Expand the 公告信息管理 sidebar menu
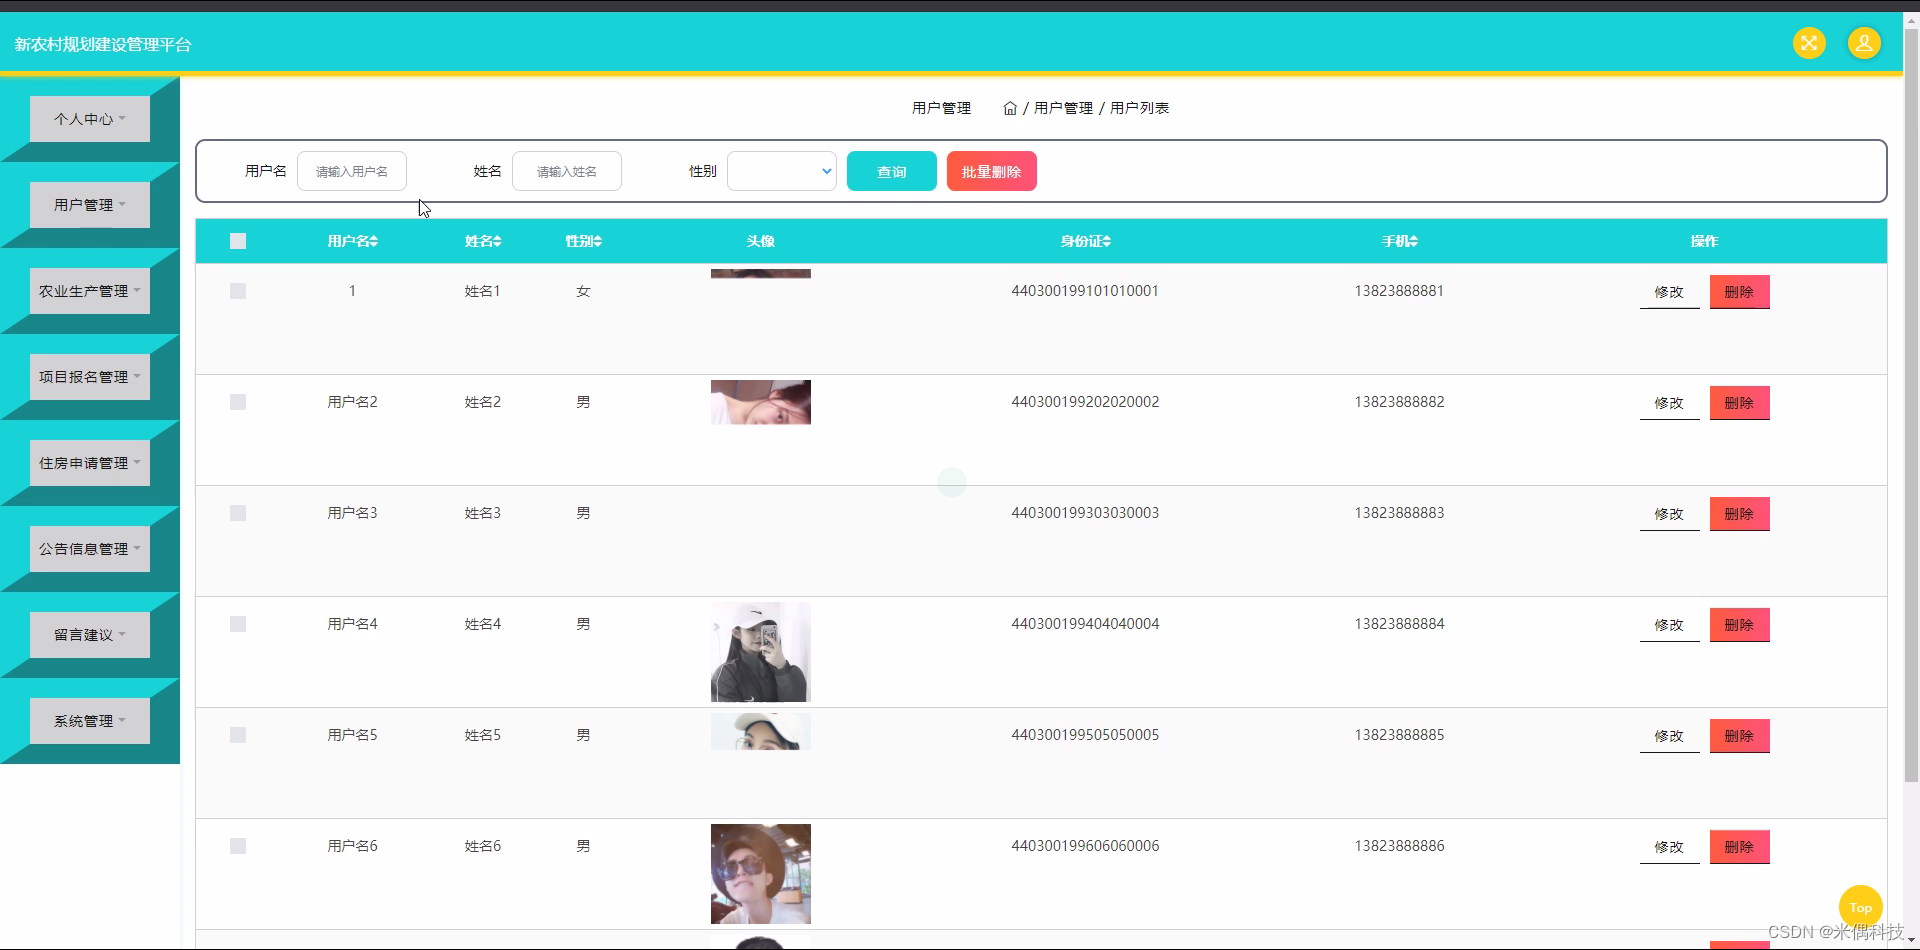1920x950 pixels. point(90,549)
